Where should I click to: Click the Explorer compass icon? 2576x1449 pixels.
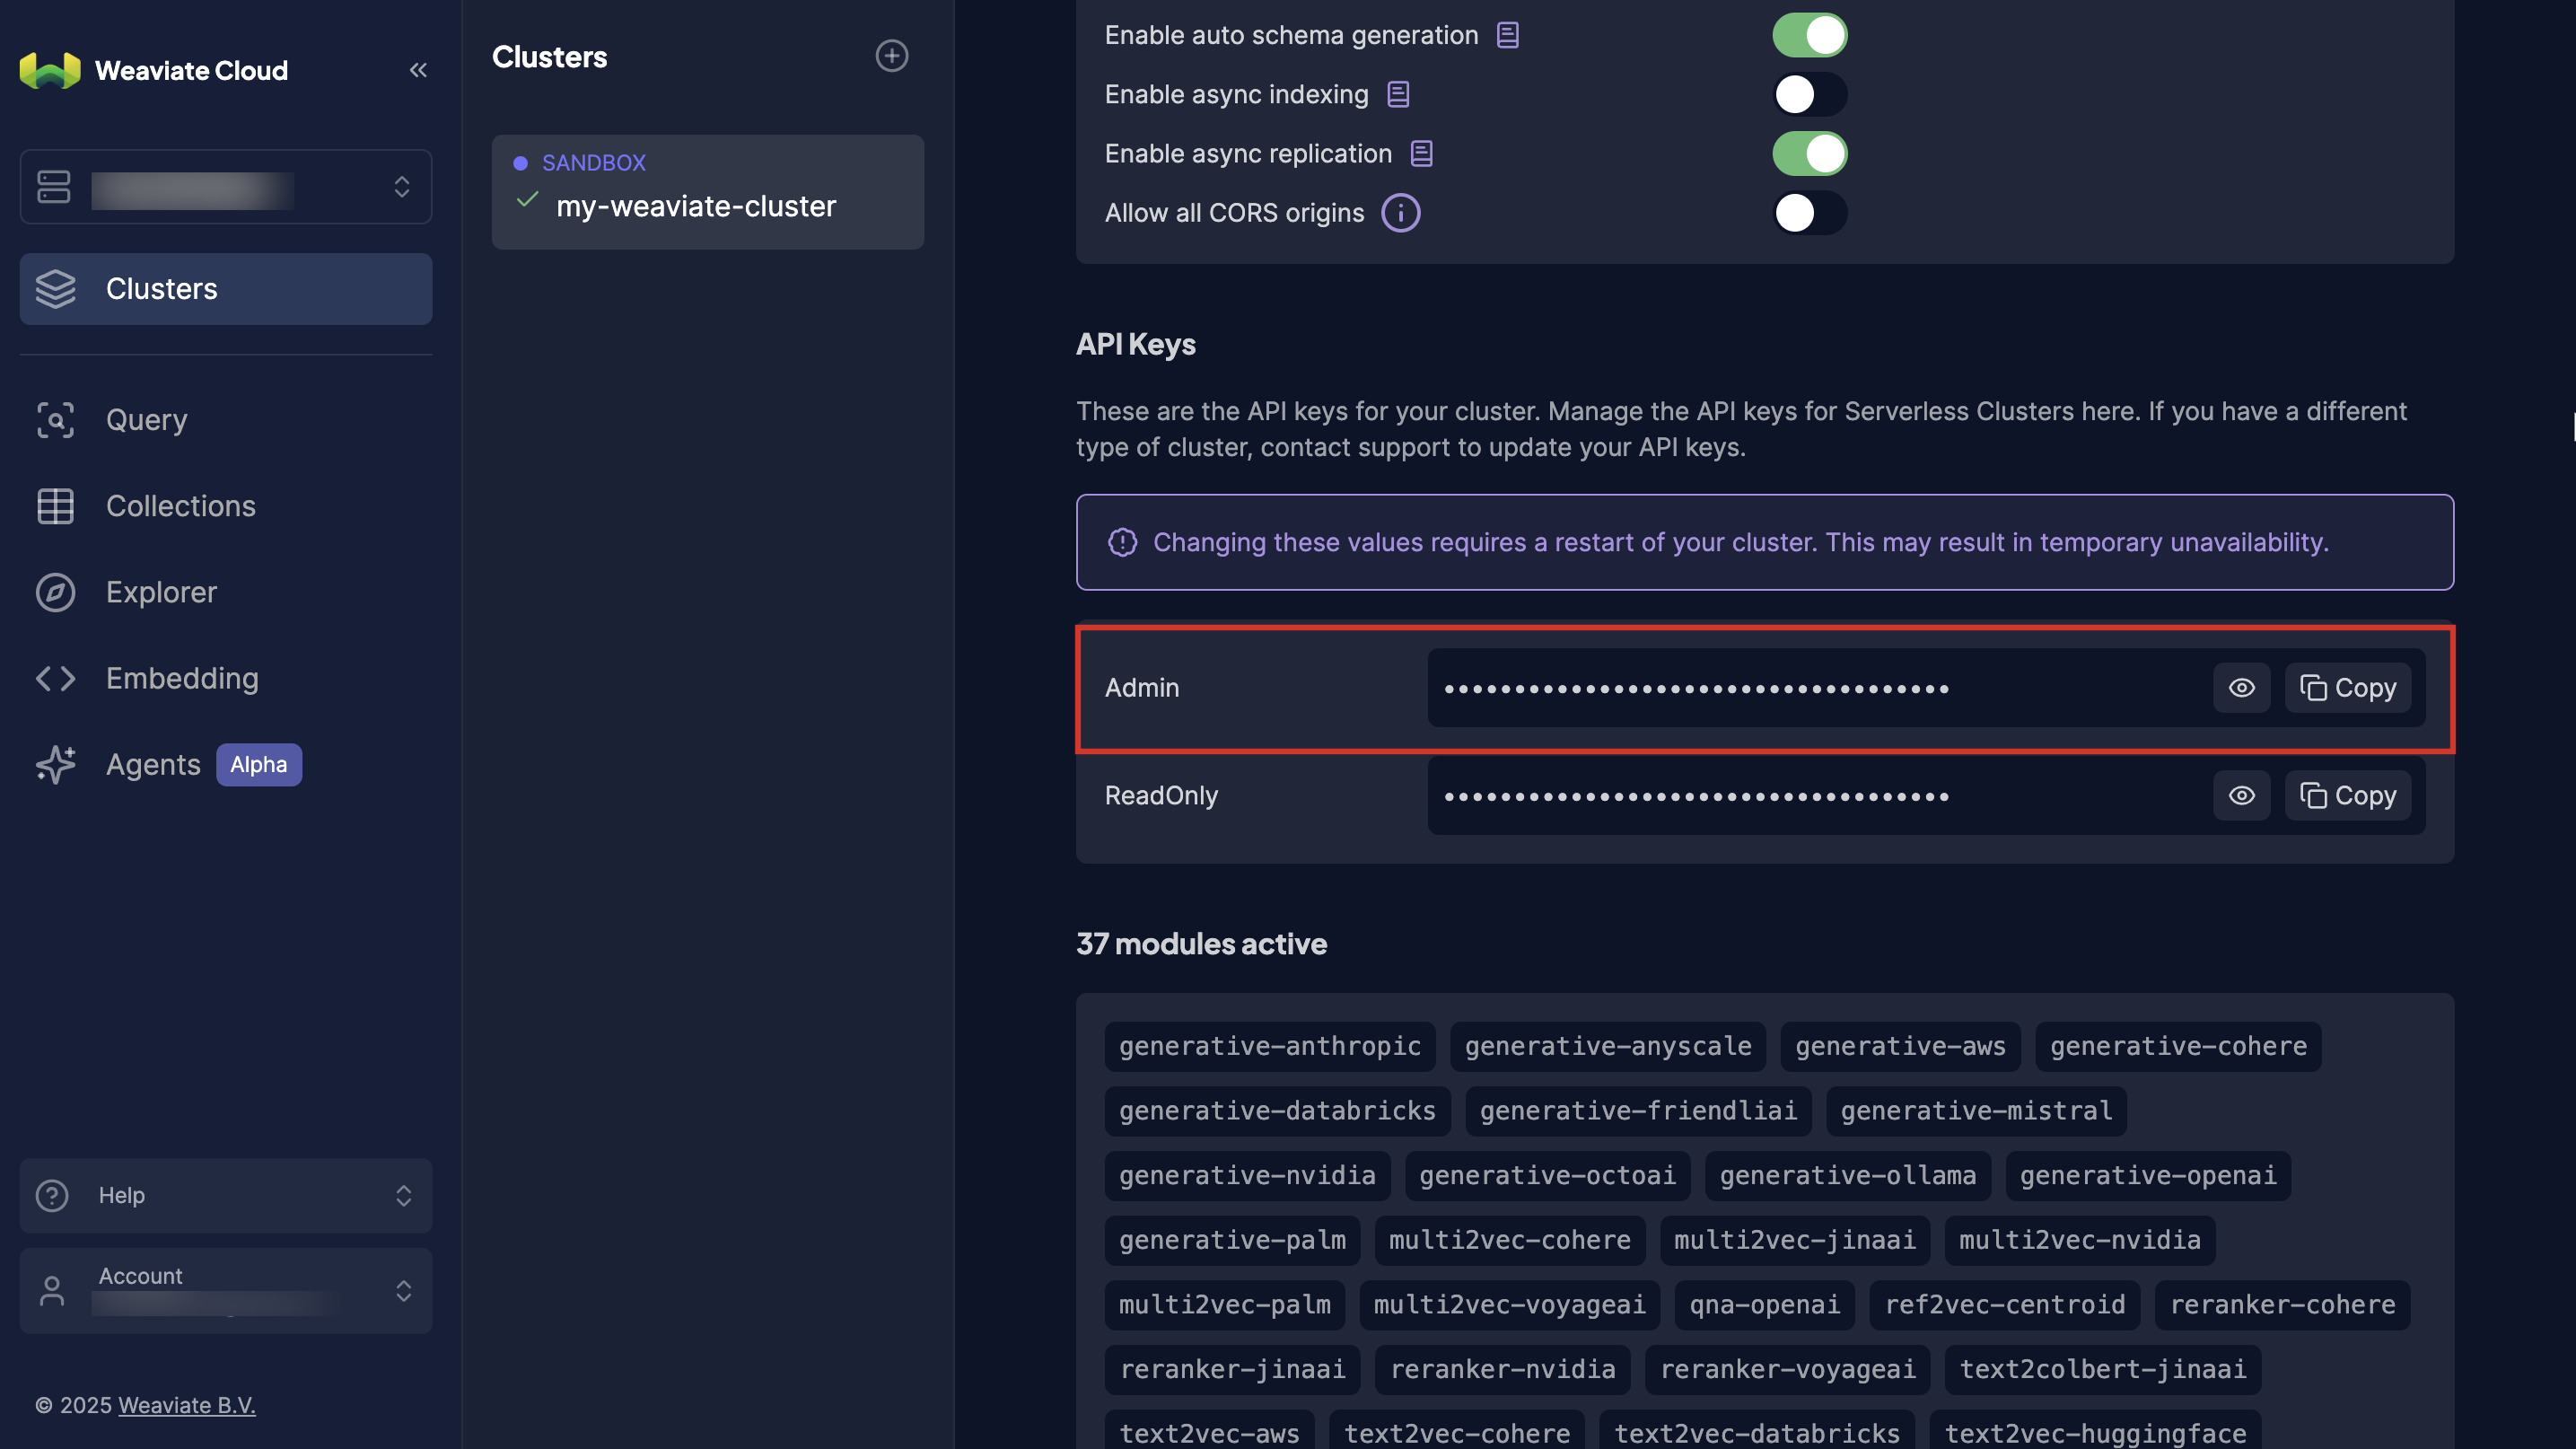(x=56, y=592)
